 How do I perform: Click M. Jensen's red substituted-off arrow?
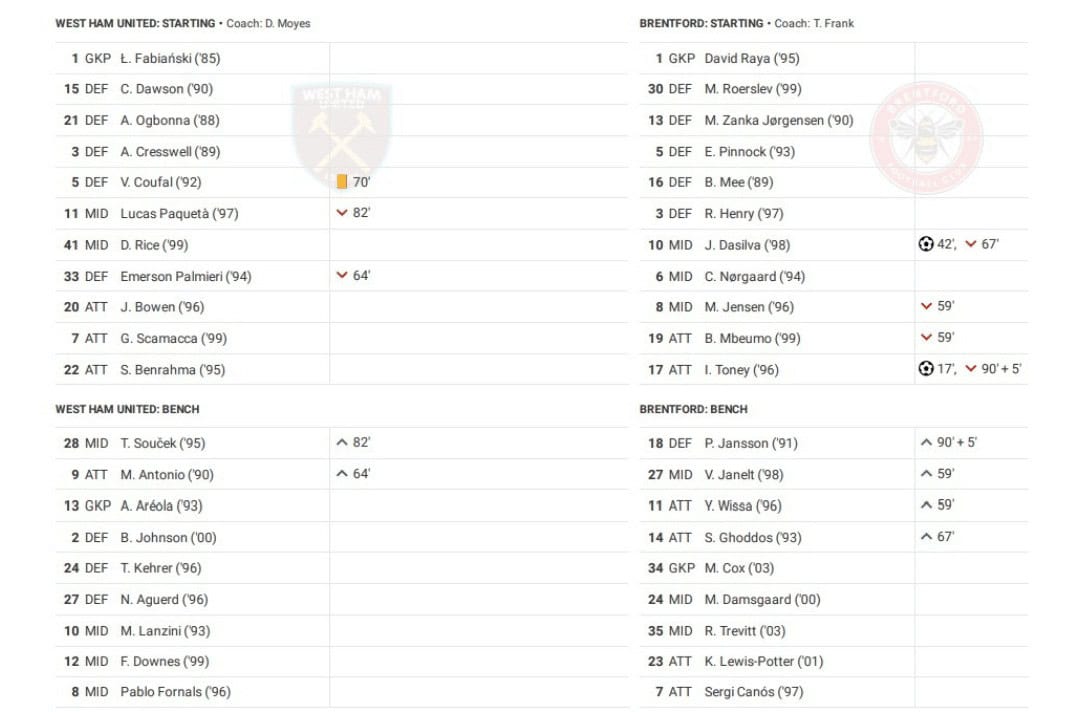pos(926,306)
